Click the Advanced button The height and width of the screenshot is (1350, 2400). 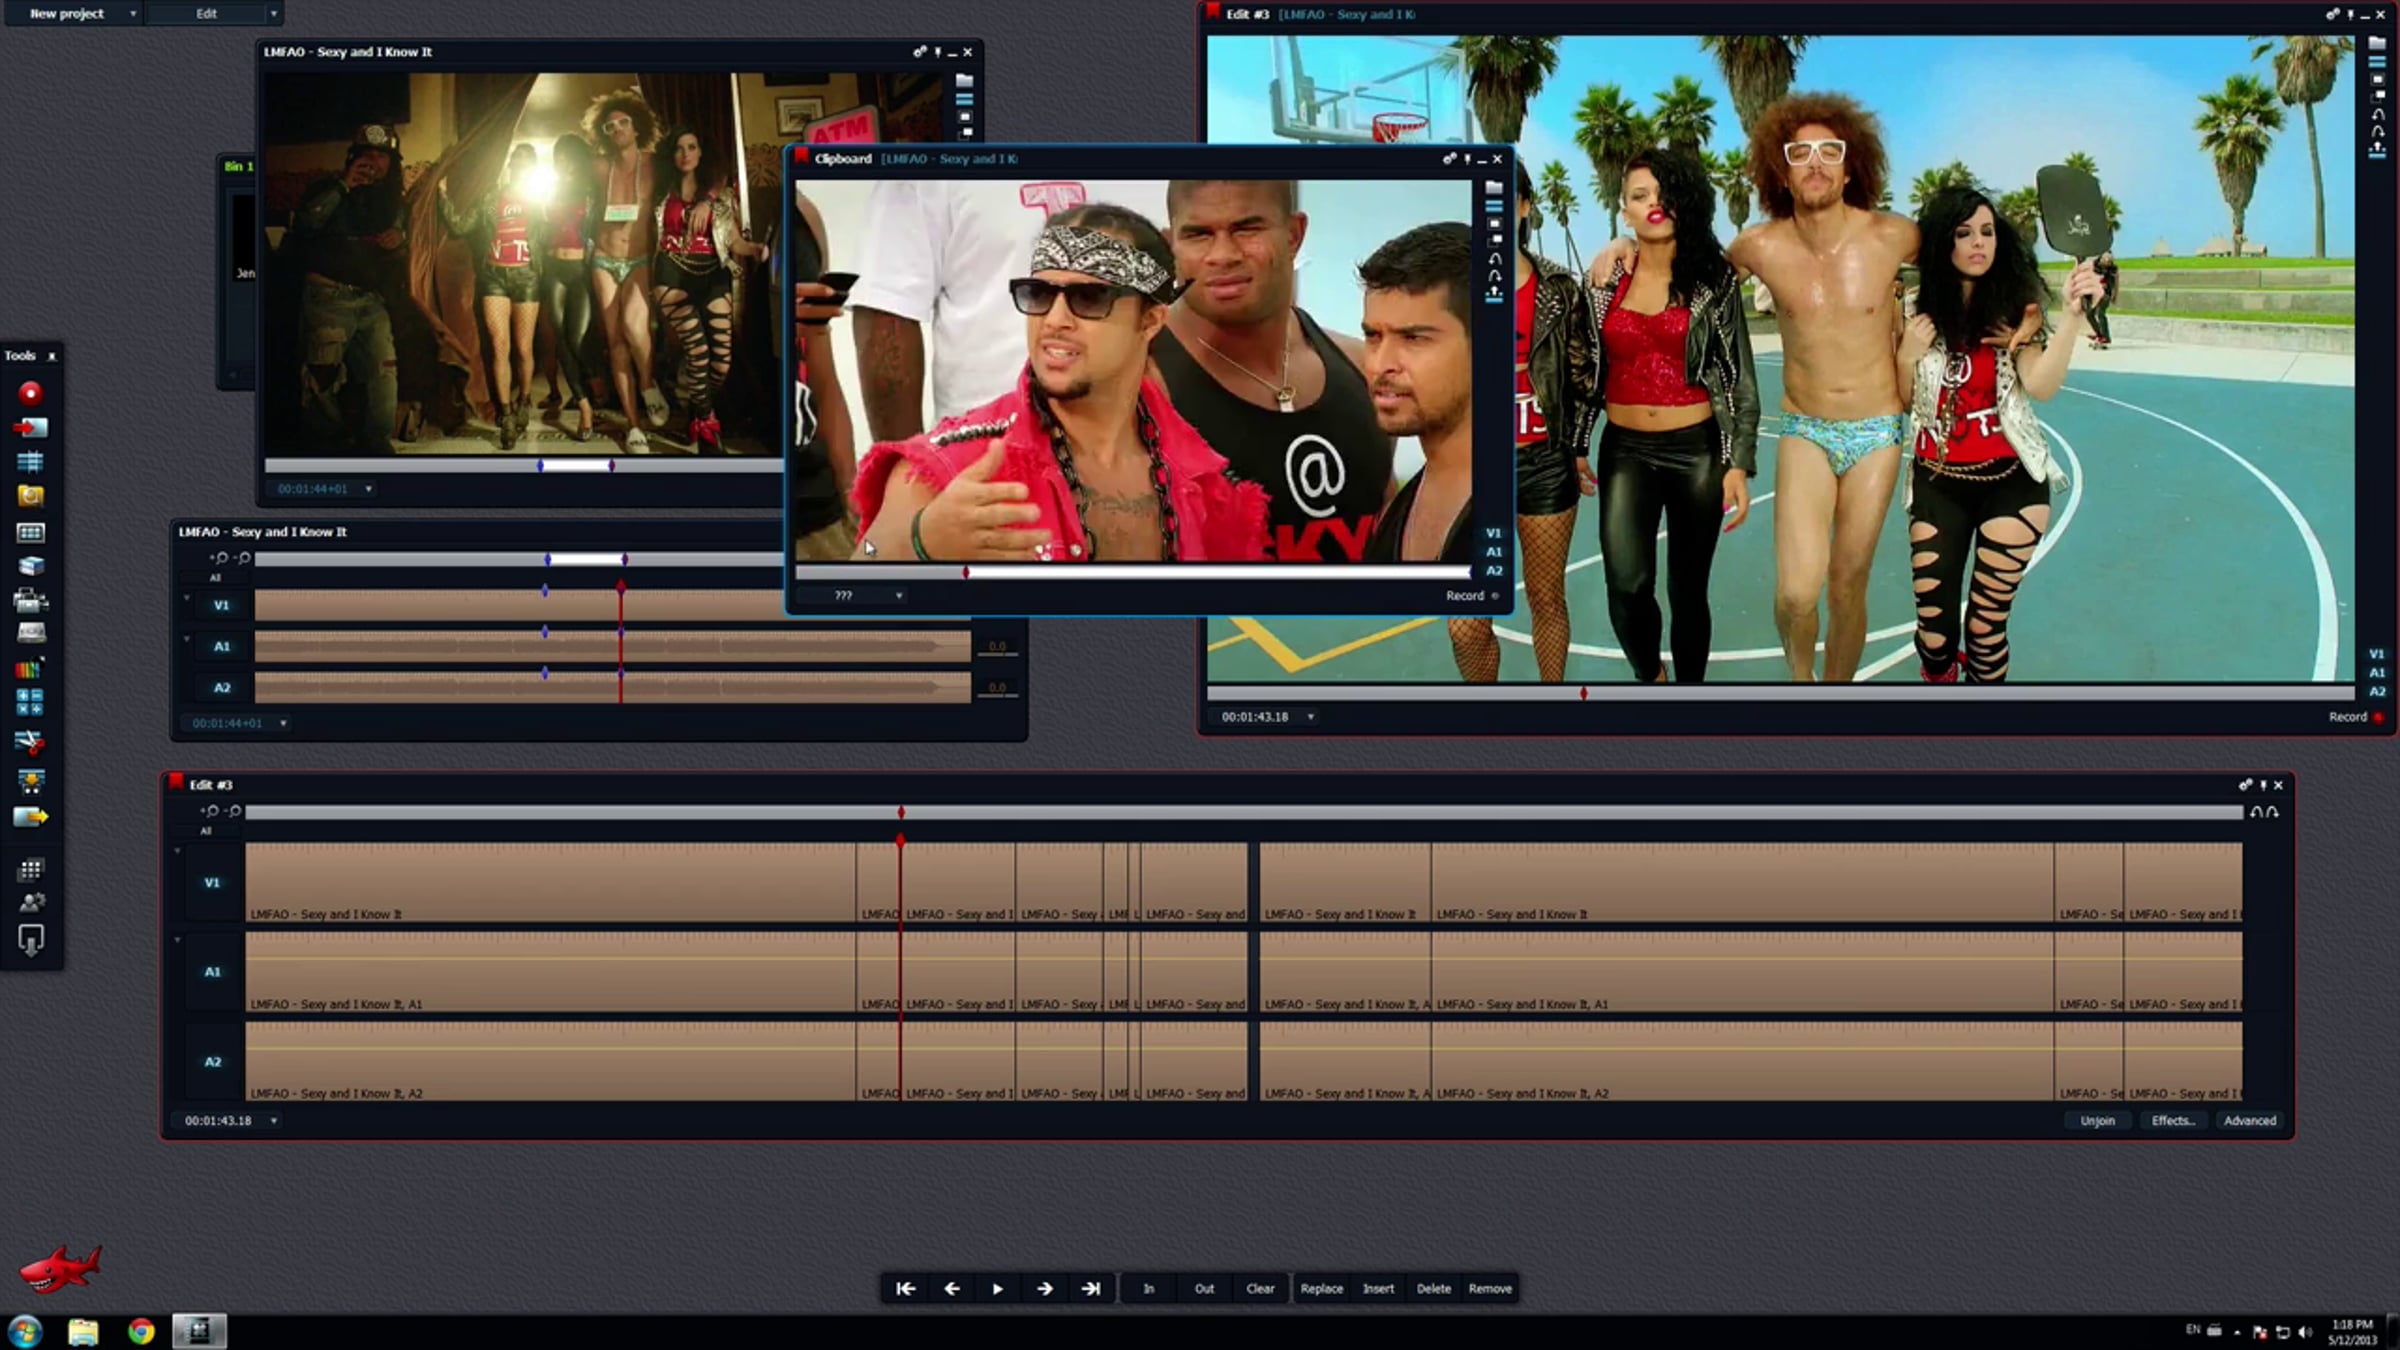pyautogui.click(x=2250, y=1121)
